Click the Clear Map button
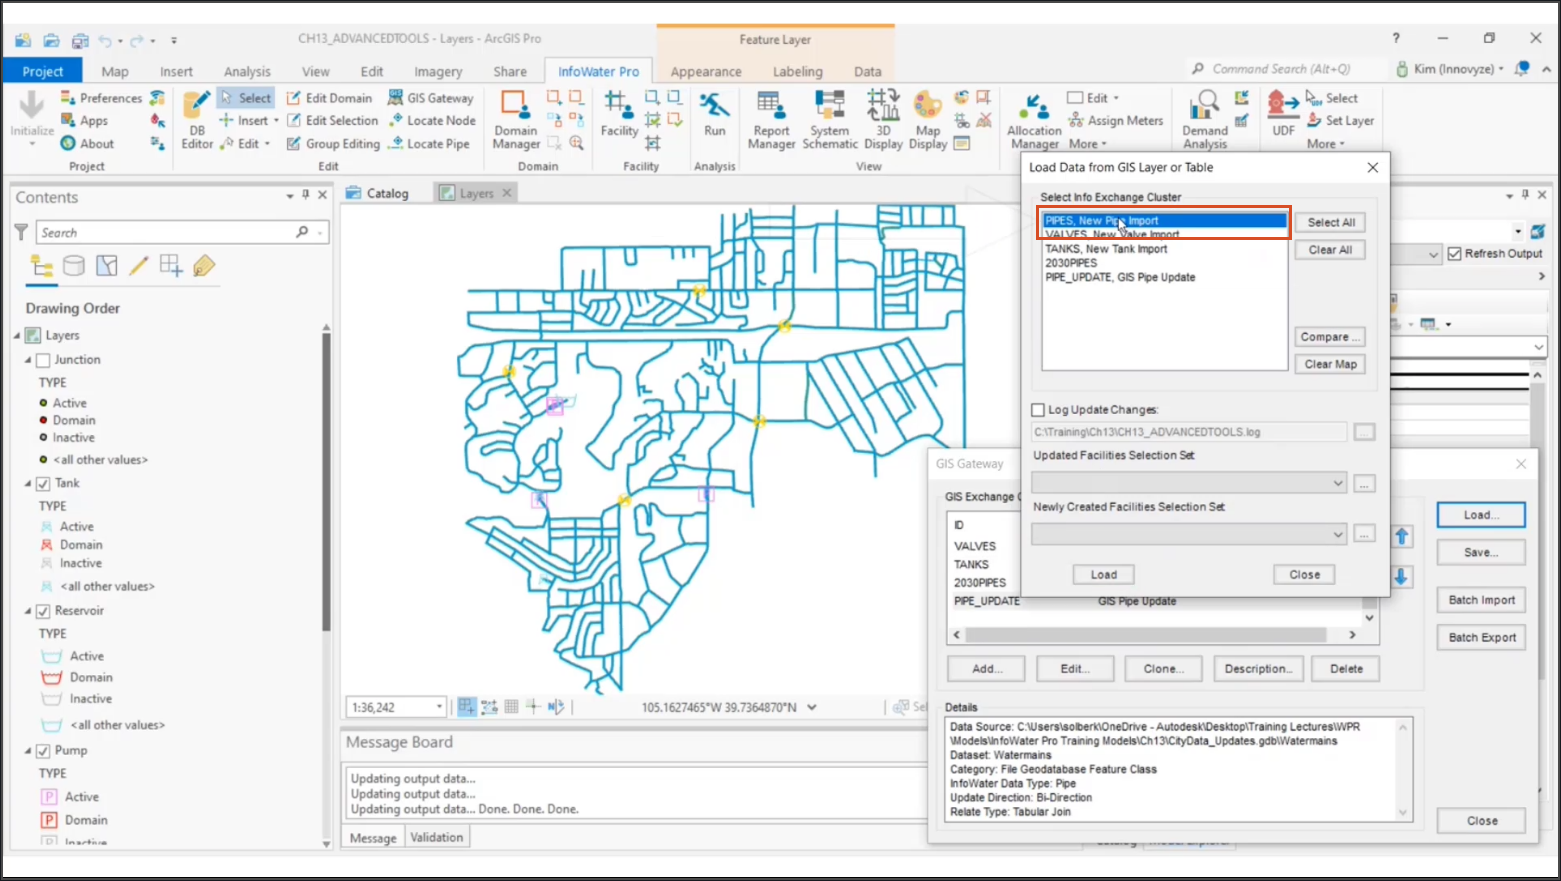The image size is (1561, 881). (x=1331, y=364)
